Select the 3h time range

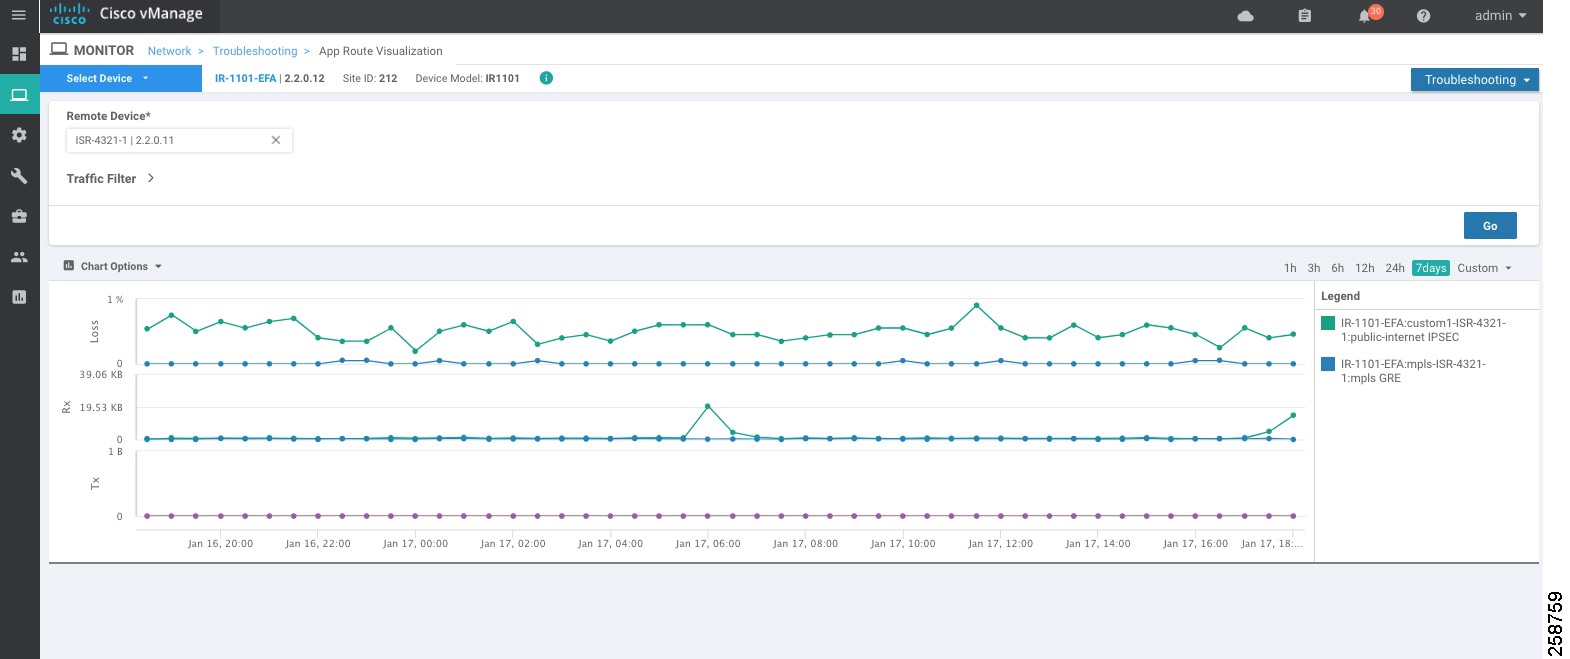tap(1314, 268)
